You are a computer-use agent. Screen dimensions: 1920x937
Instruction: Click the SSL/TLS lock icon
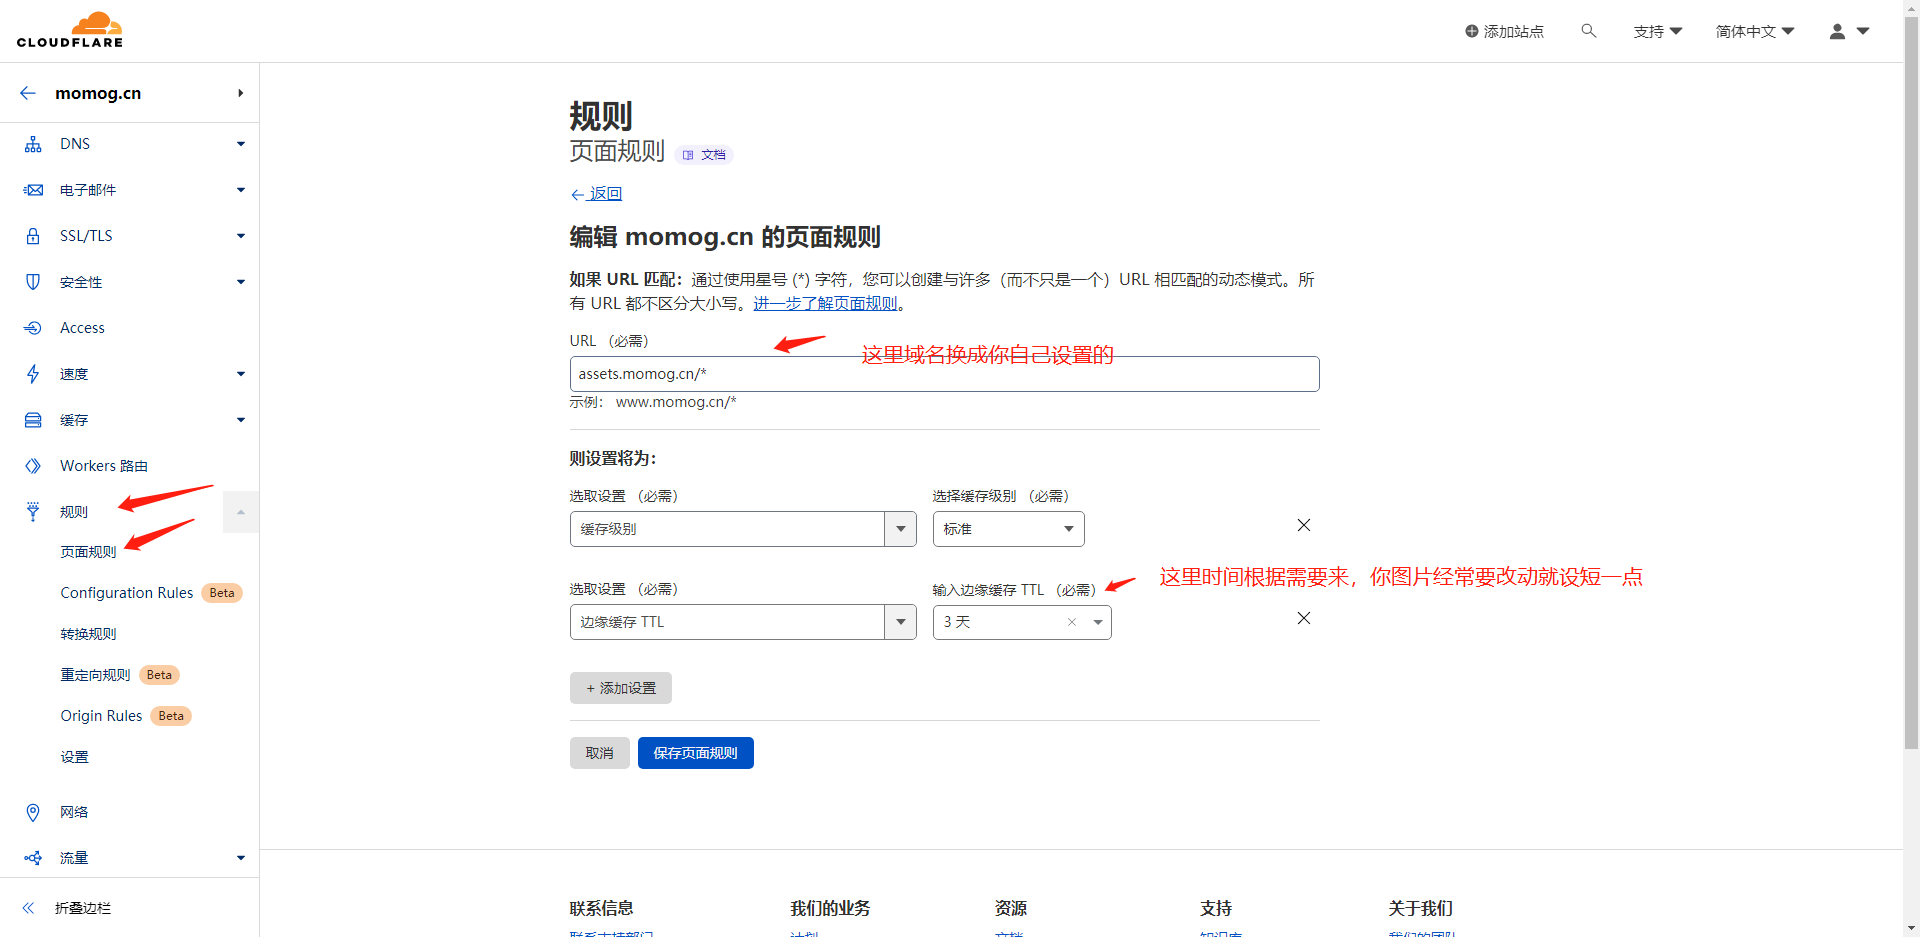click(x=33, y=236)
